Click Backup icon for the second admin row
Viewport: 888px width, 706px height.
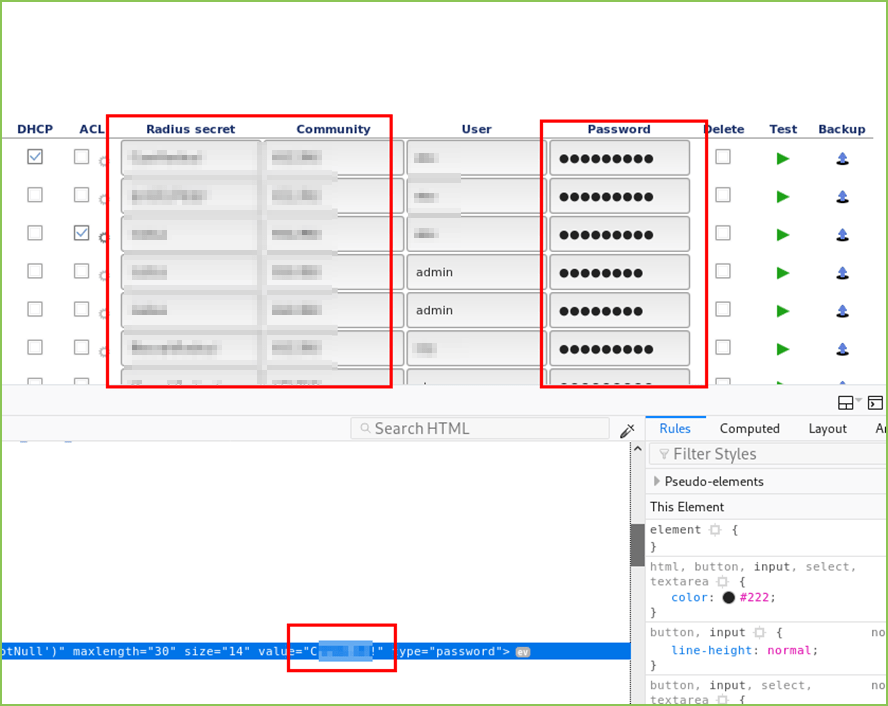[842, 310]
